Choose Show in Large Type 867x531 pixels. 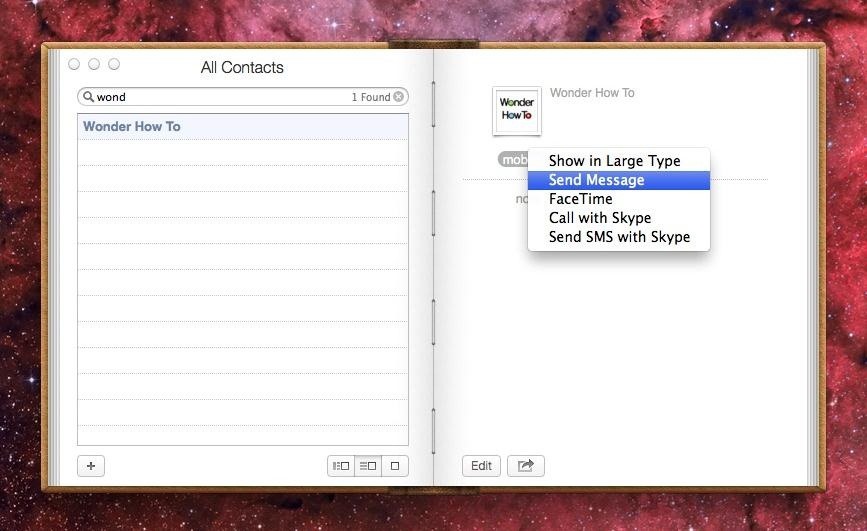pos(619,161)
